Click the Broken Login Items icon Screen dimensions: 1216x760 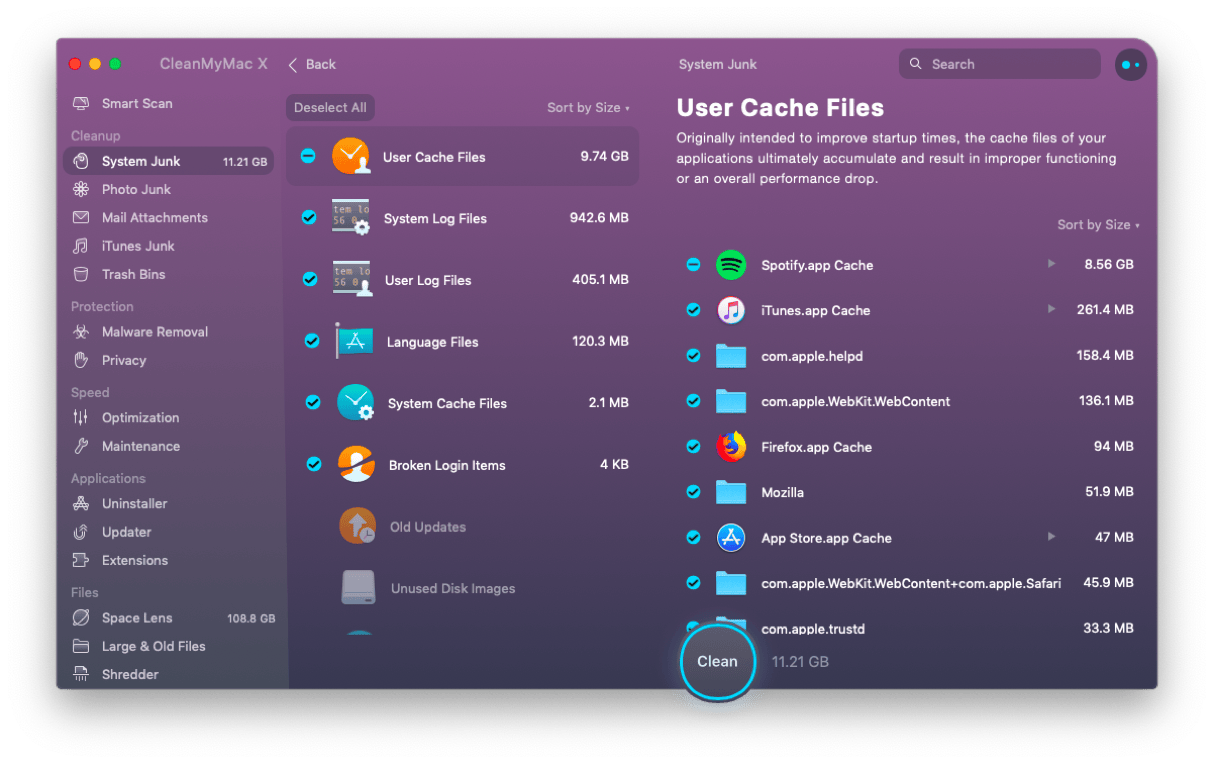coord(356,465)
